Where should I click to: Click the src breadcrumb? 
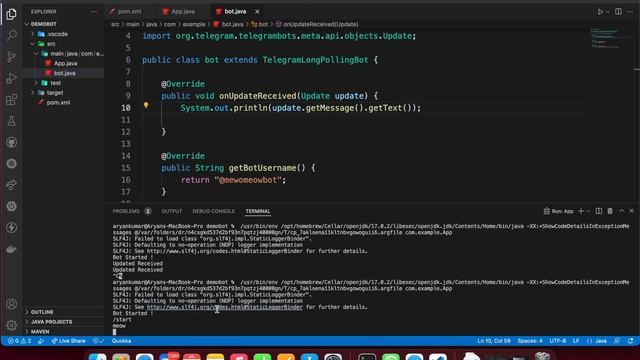point(115,24)
